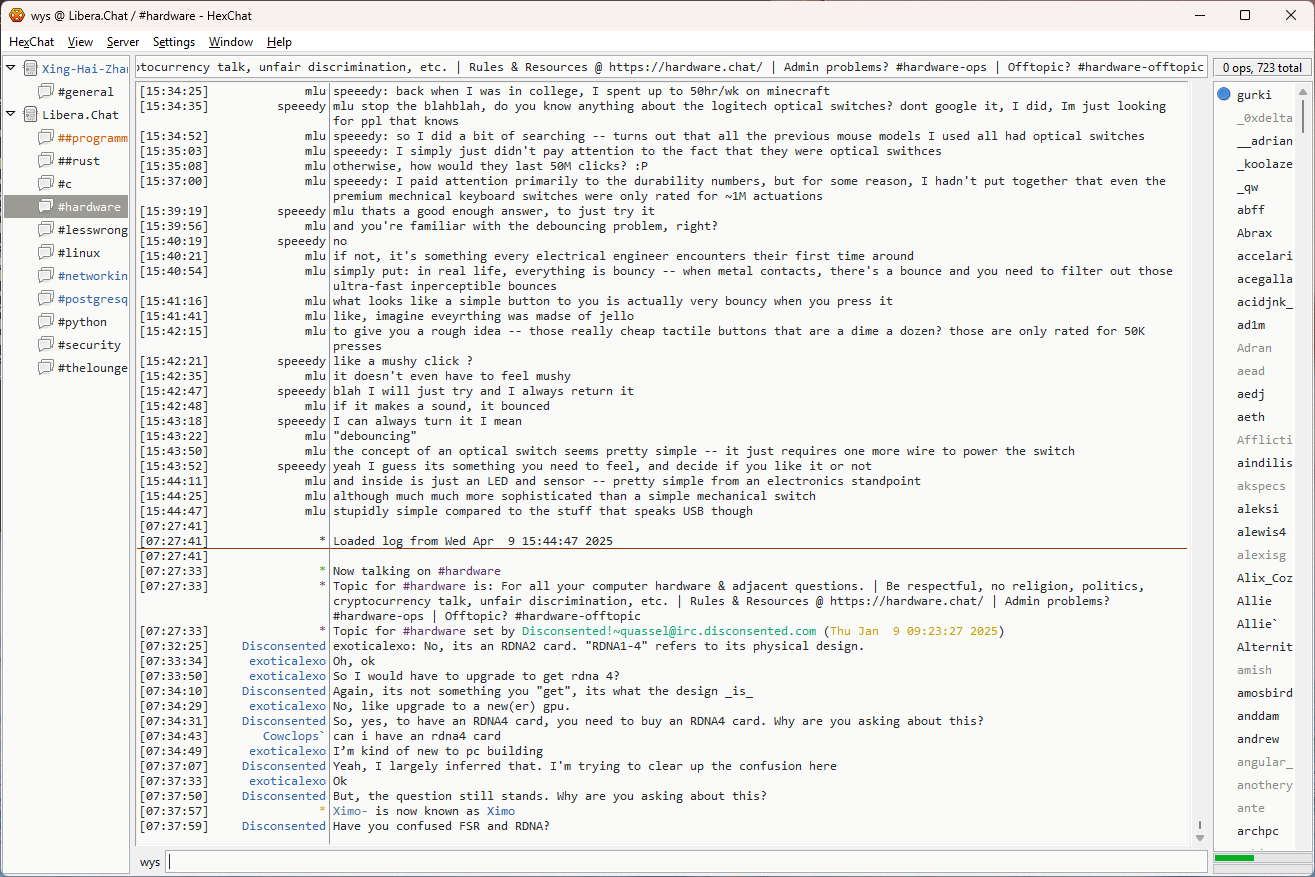
Task: Open the hardware.chat link in the topic bar
Action: click(695, 67)
